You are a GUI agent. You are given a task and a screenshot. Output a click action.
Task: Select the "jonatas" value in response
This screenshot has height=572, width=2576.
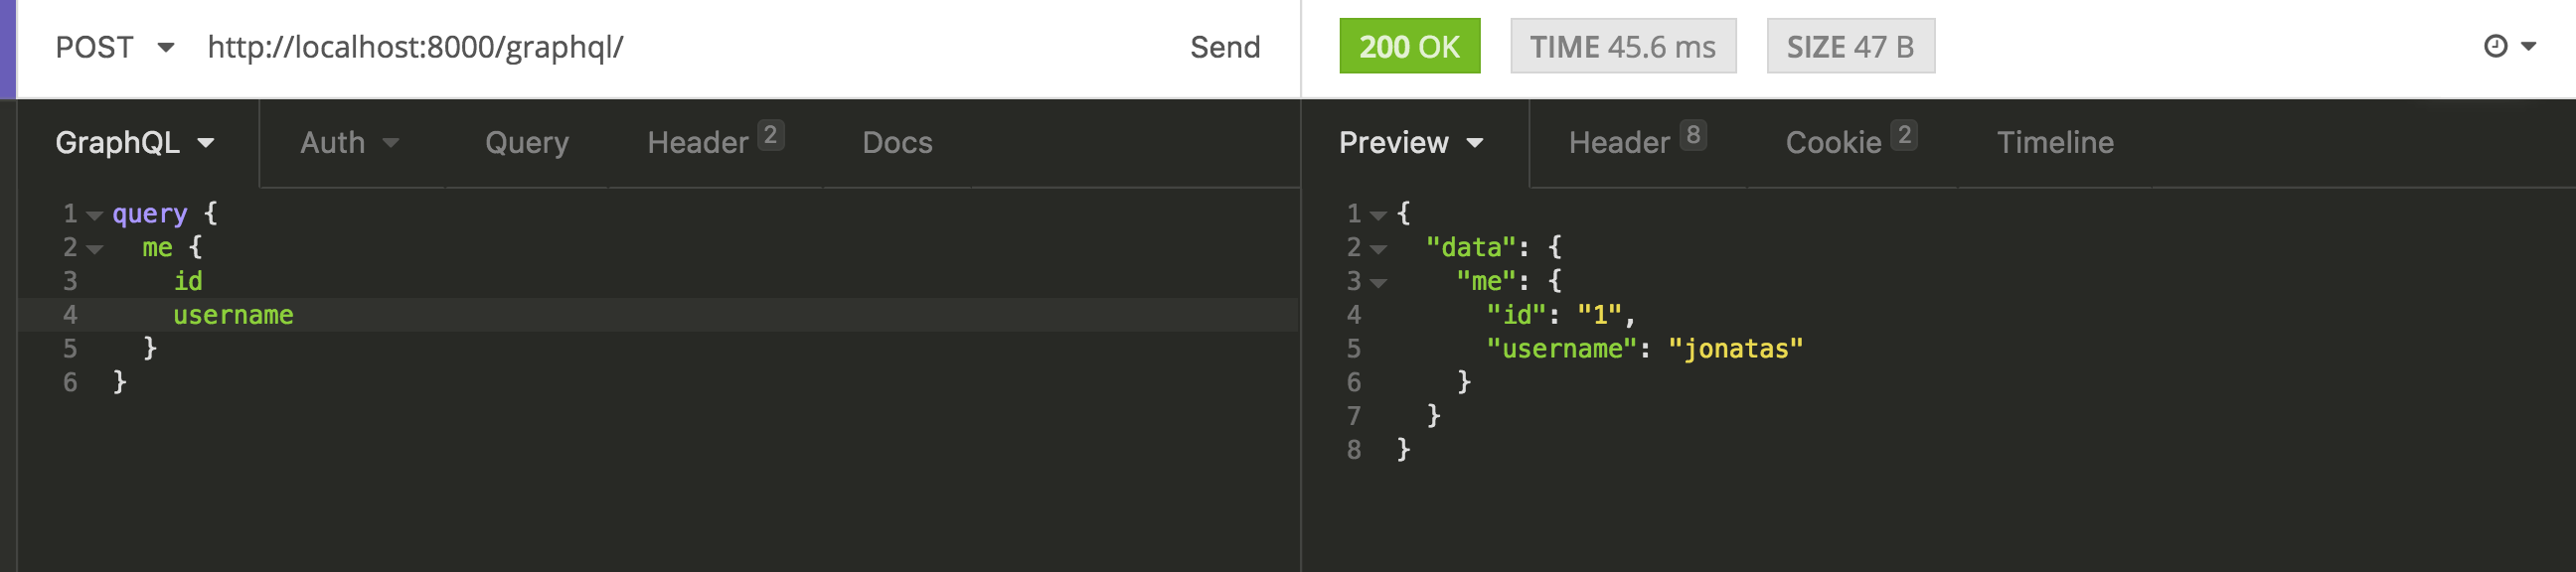1735,349
